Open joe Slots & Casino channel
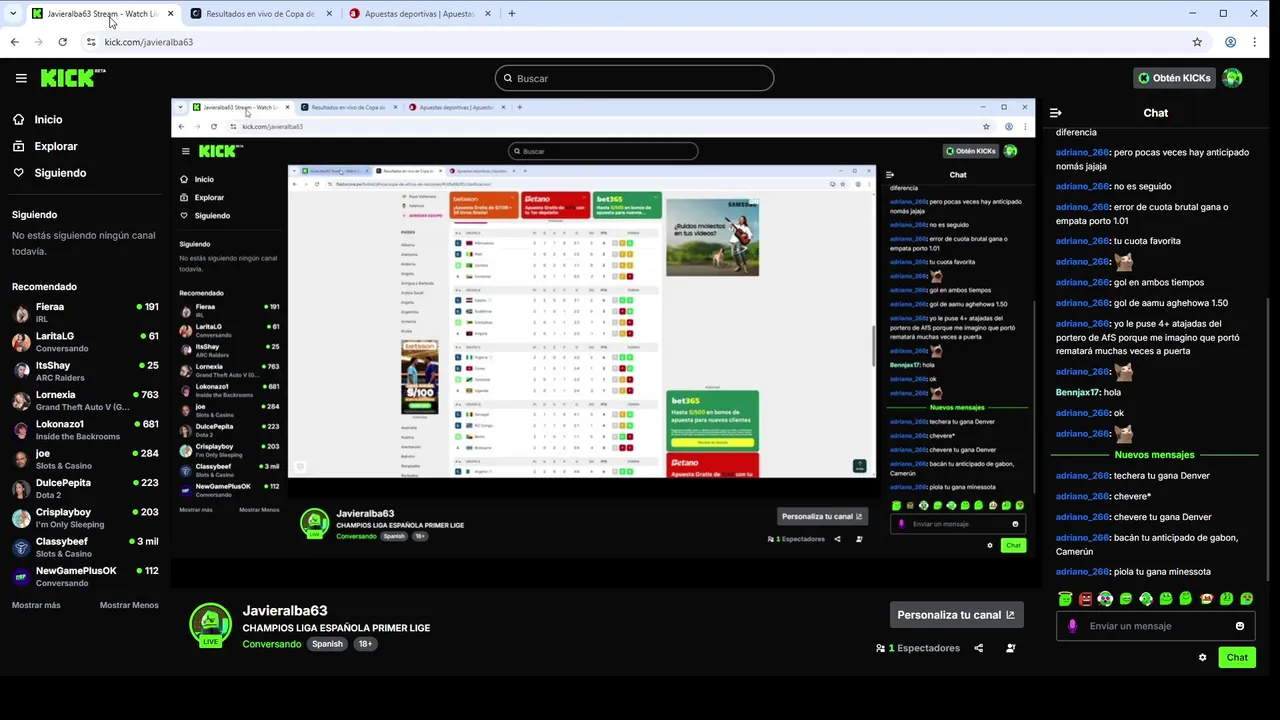1280x720 pixels. (85, 459)
